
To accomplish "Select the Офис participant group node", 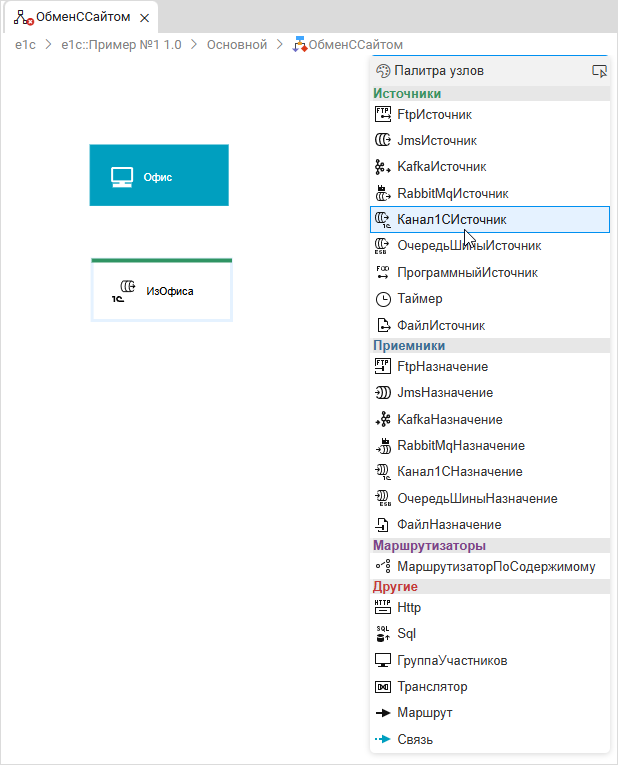I will coord(158,176).
